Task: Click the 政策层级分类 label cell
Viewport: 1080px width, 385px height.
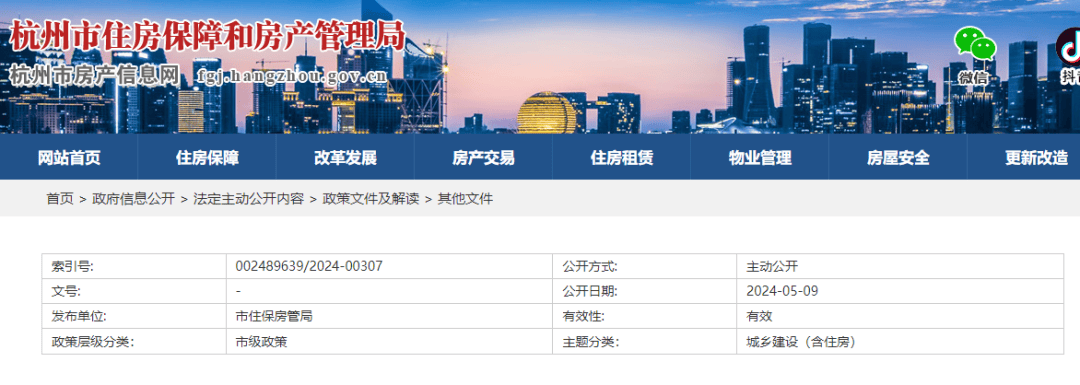Action: pyautogui.click(x=134, y=342)
